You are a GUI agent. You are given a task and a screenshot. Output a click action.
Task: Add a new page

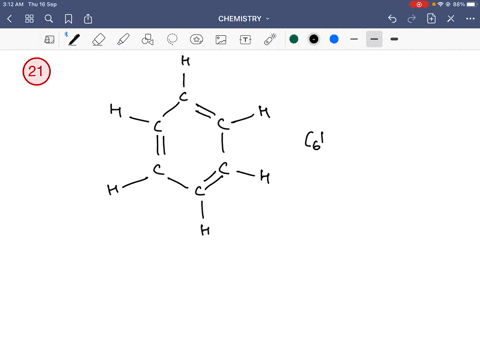pos(431,19)
